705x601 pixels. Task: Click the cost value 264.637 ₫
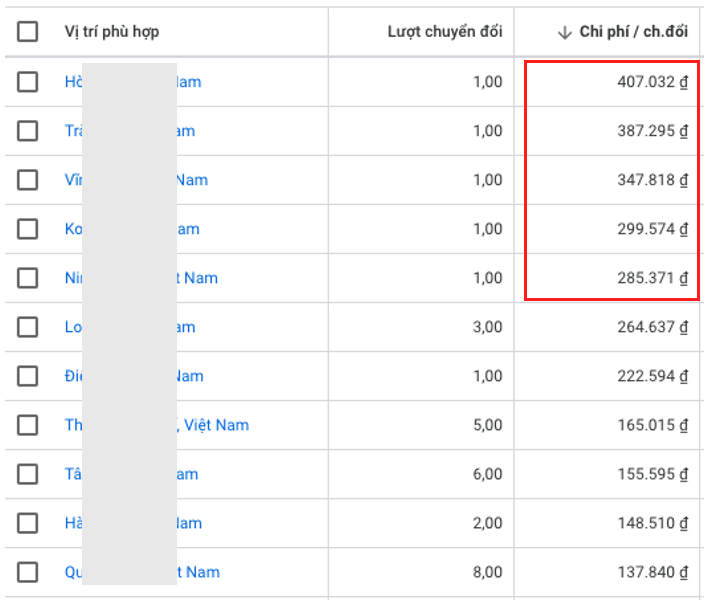(652, 327)
